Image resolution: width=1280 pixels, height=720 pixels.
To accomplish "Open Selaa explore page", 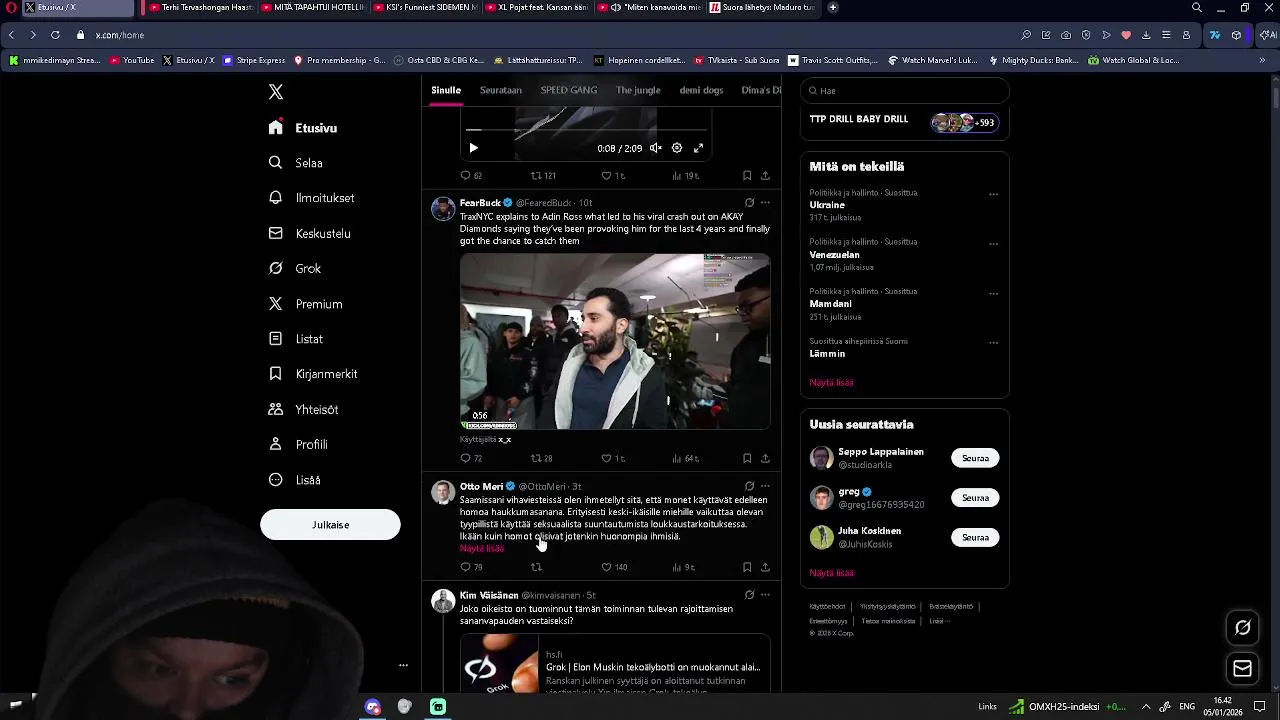I will 296,163.
